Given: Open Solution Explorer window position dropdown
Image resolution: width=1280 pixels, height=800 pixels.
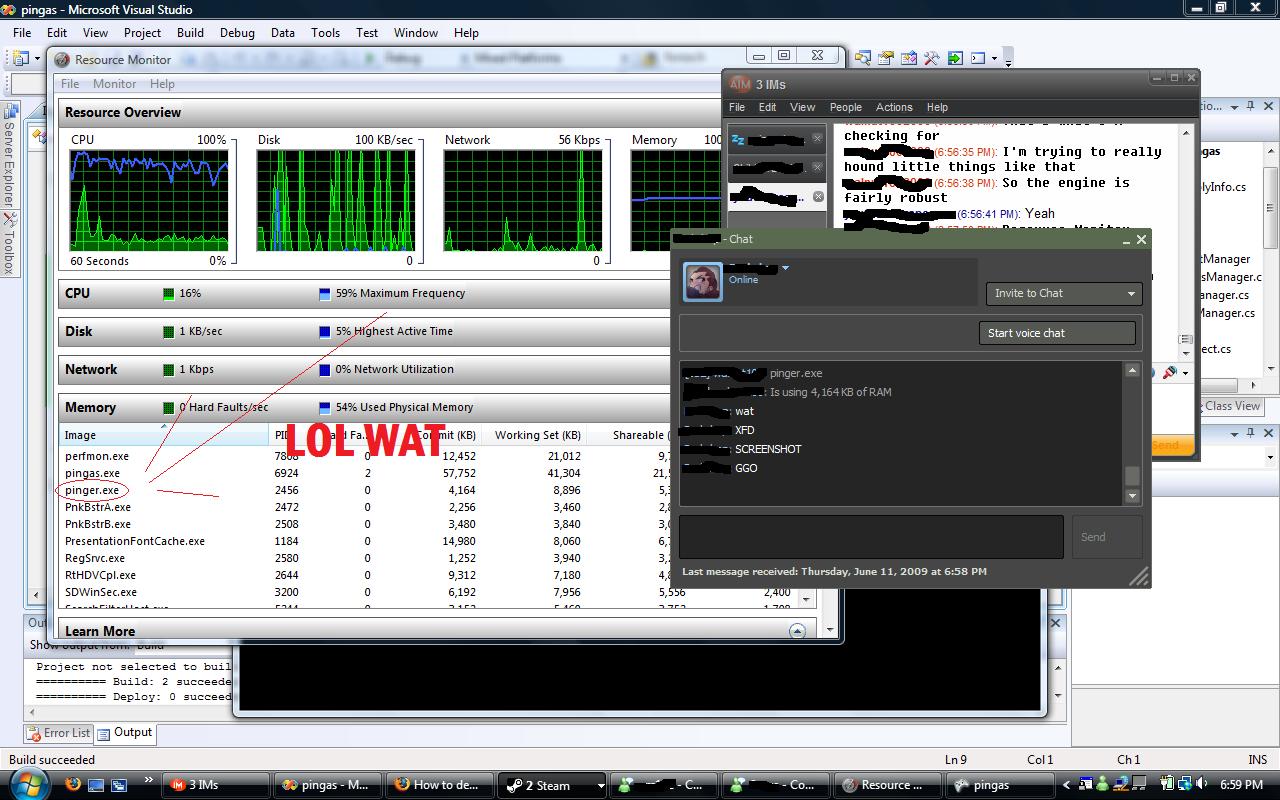Looking at the screenshot, I should tap(1233, 105).
